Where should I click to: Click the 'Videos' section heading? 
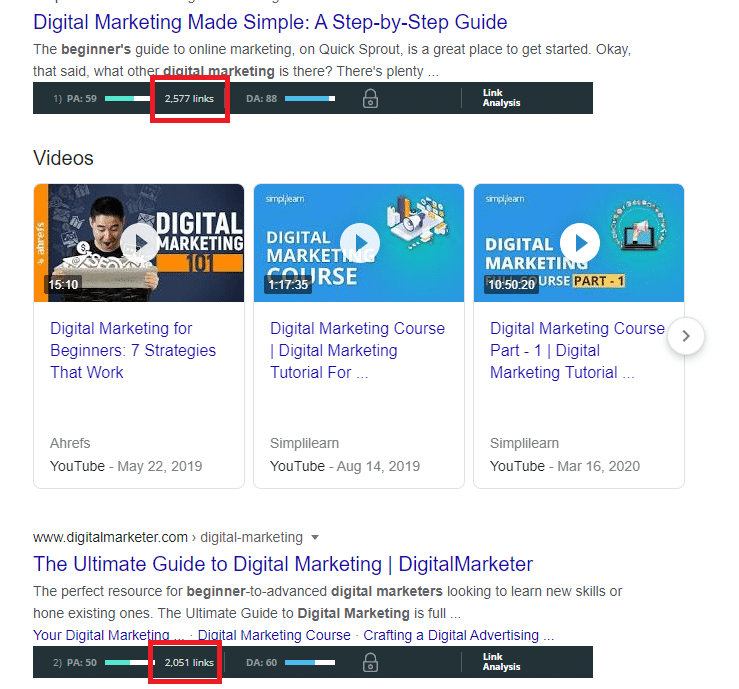(x=63, y=158)
